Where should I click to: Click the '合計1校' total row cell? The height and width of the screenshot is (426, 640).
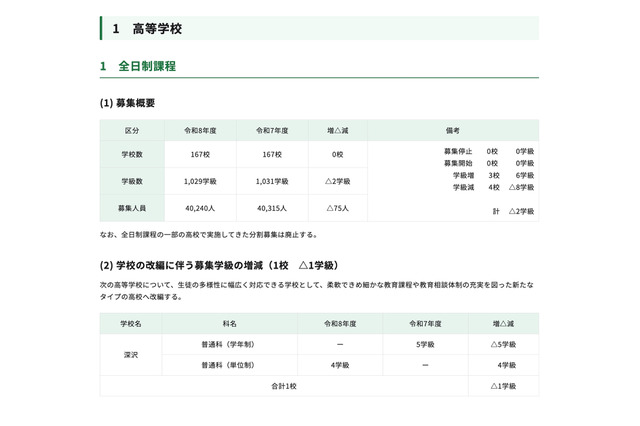point(283,386)
